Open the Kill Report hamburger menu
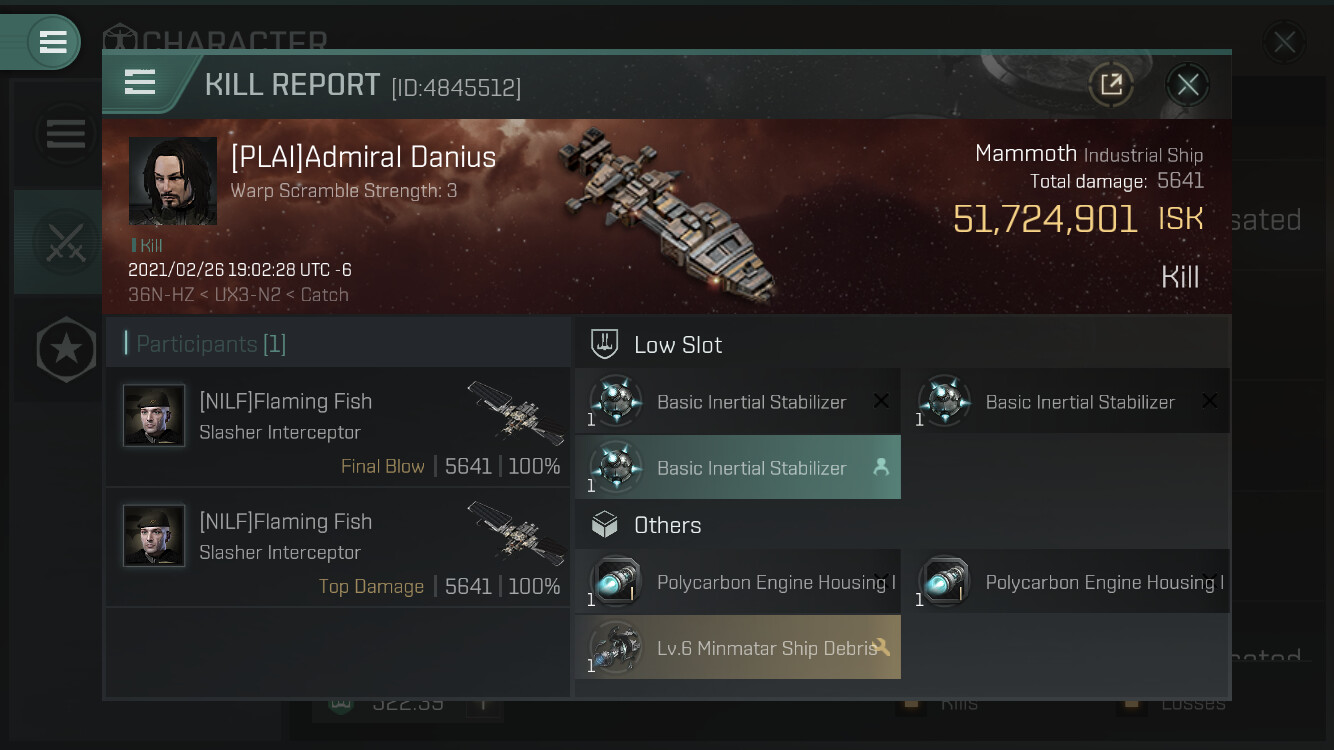The width and height of the screenshot is (1334, 750). (x=140, y=83)
